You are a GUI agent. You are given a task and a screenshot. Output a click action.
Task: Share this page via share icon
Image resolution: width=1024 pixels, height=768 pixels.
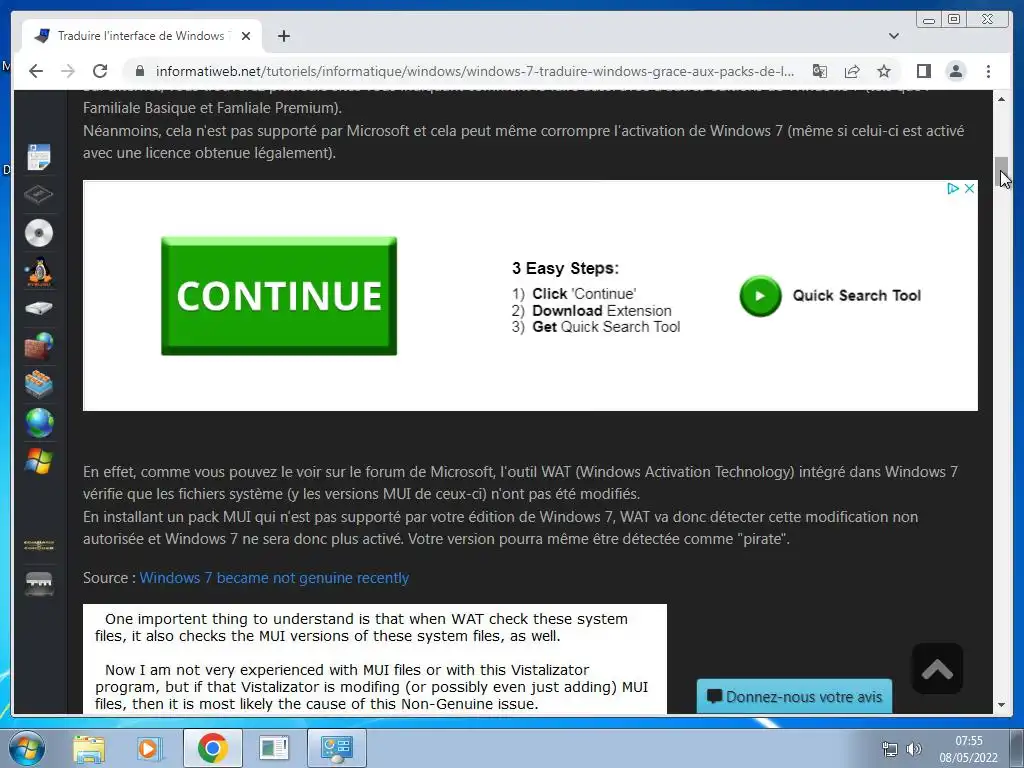(852, 71)
